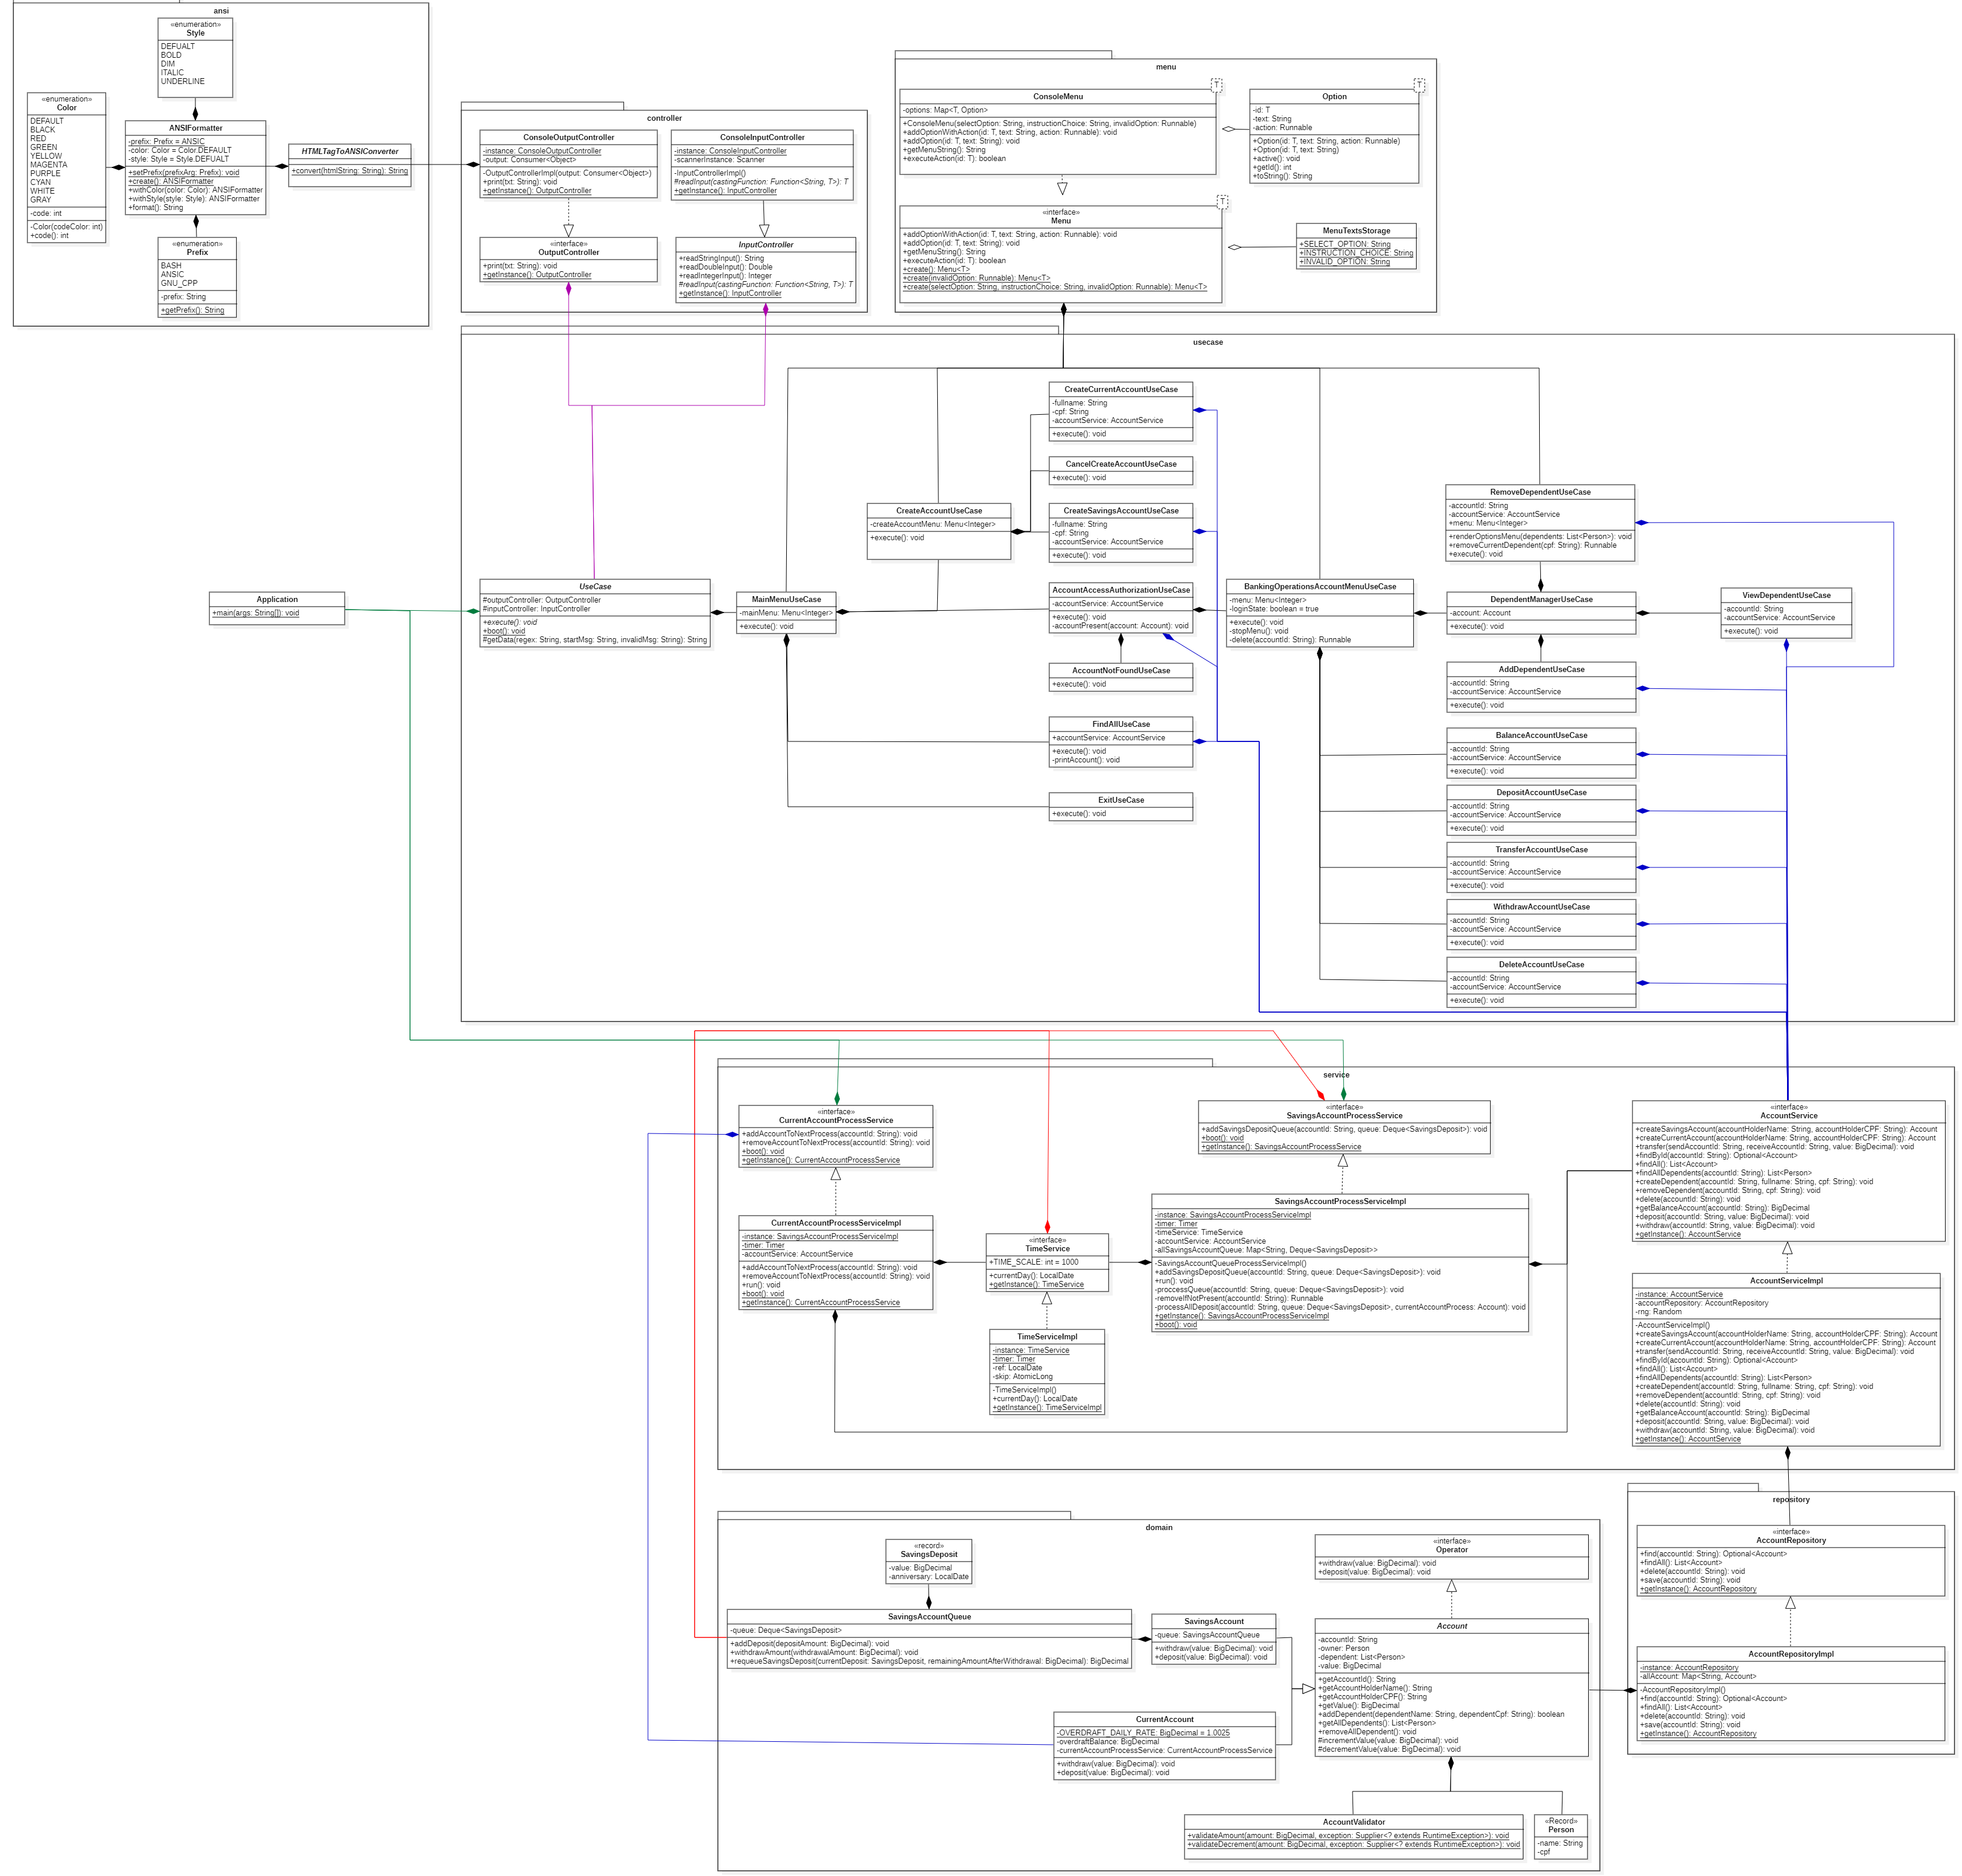Viewport: 1962px width, 1876px height.
Task: Click the MainMenuUseCase class box
Action: pyautogui.click(x=786, y=611)
